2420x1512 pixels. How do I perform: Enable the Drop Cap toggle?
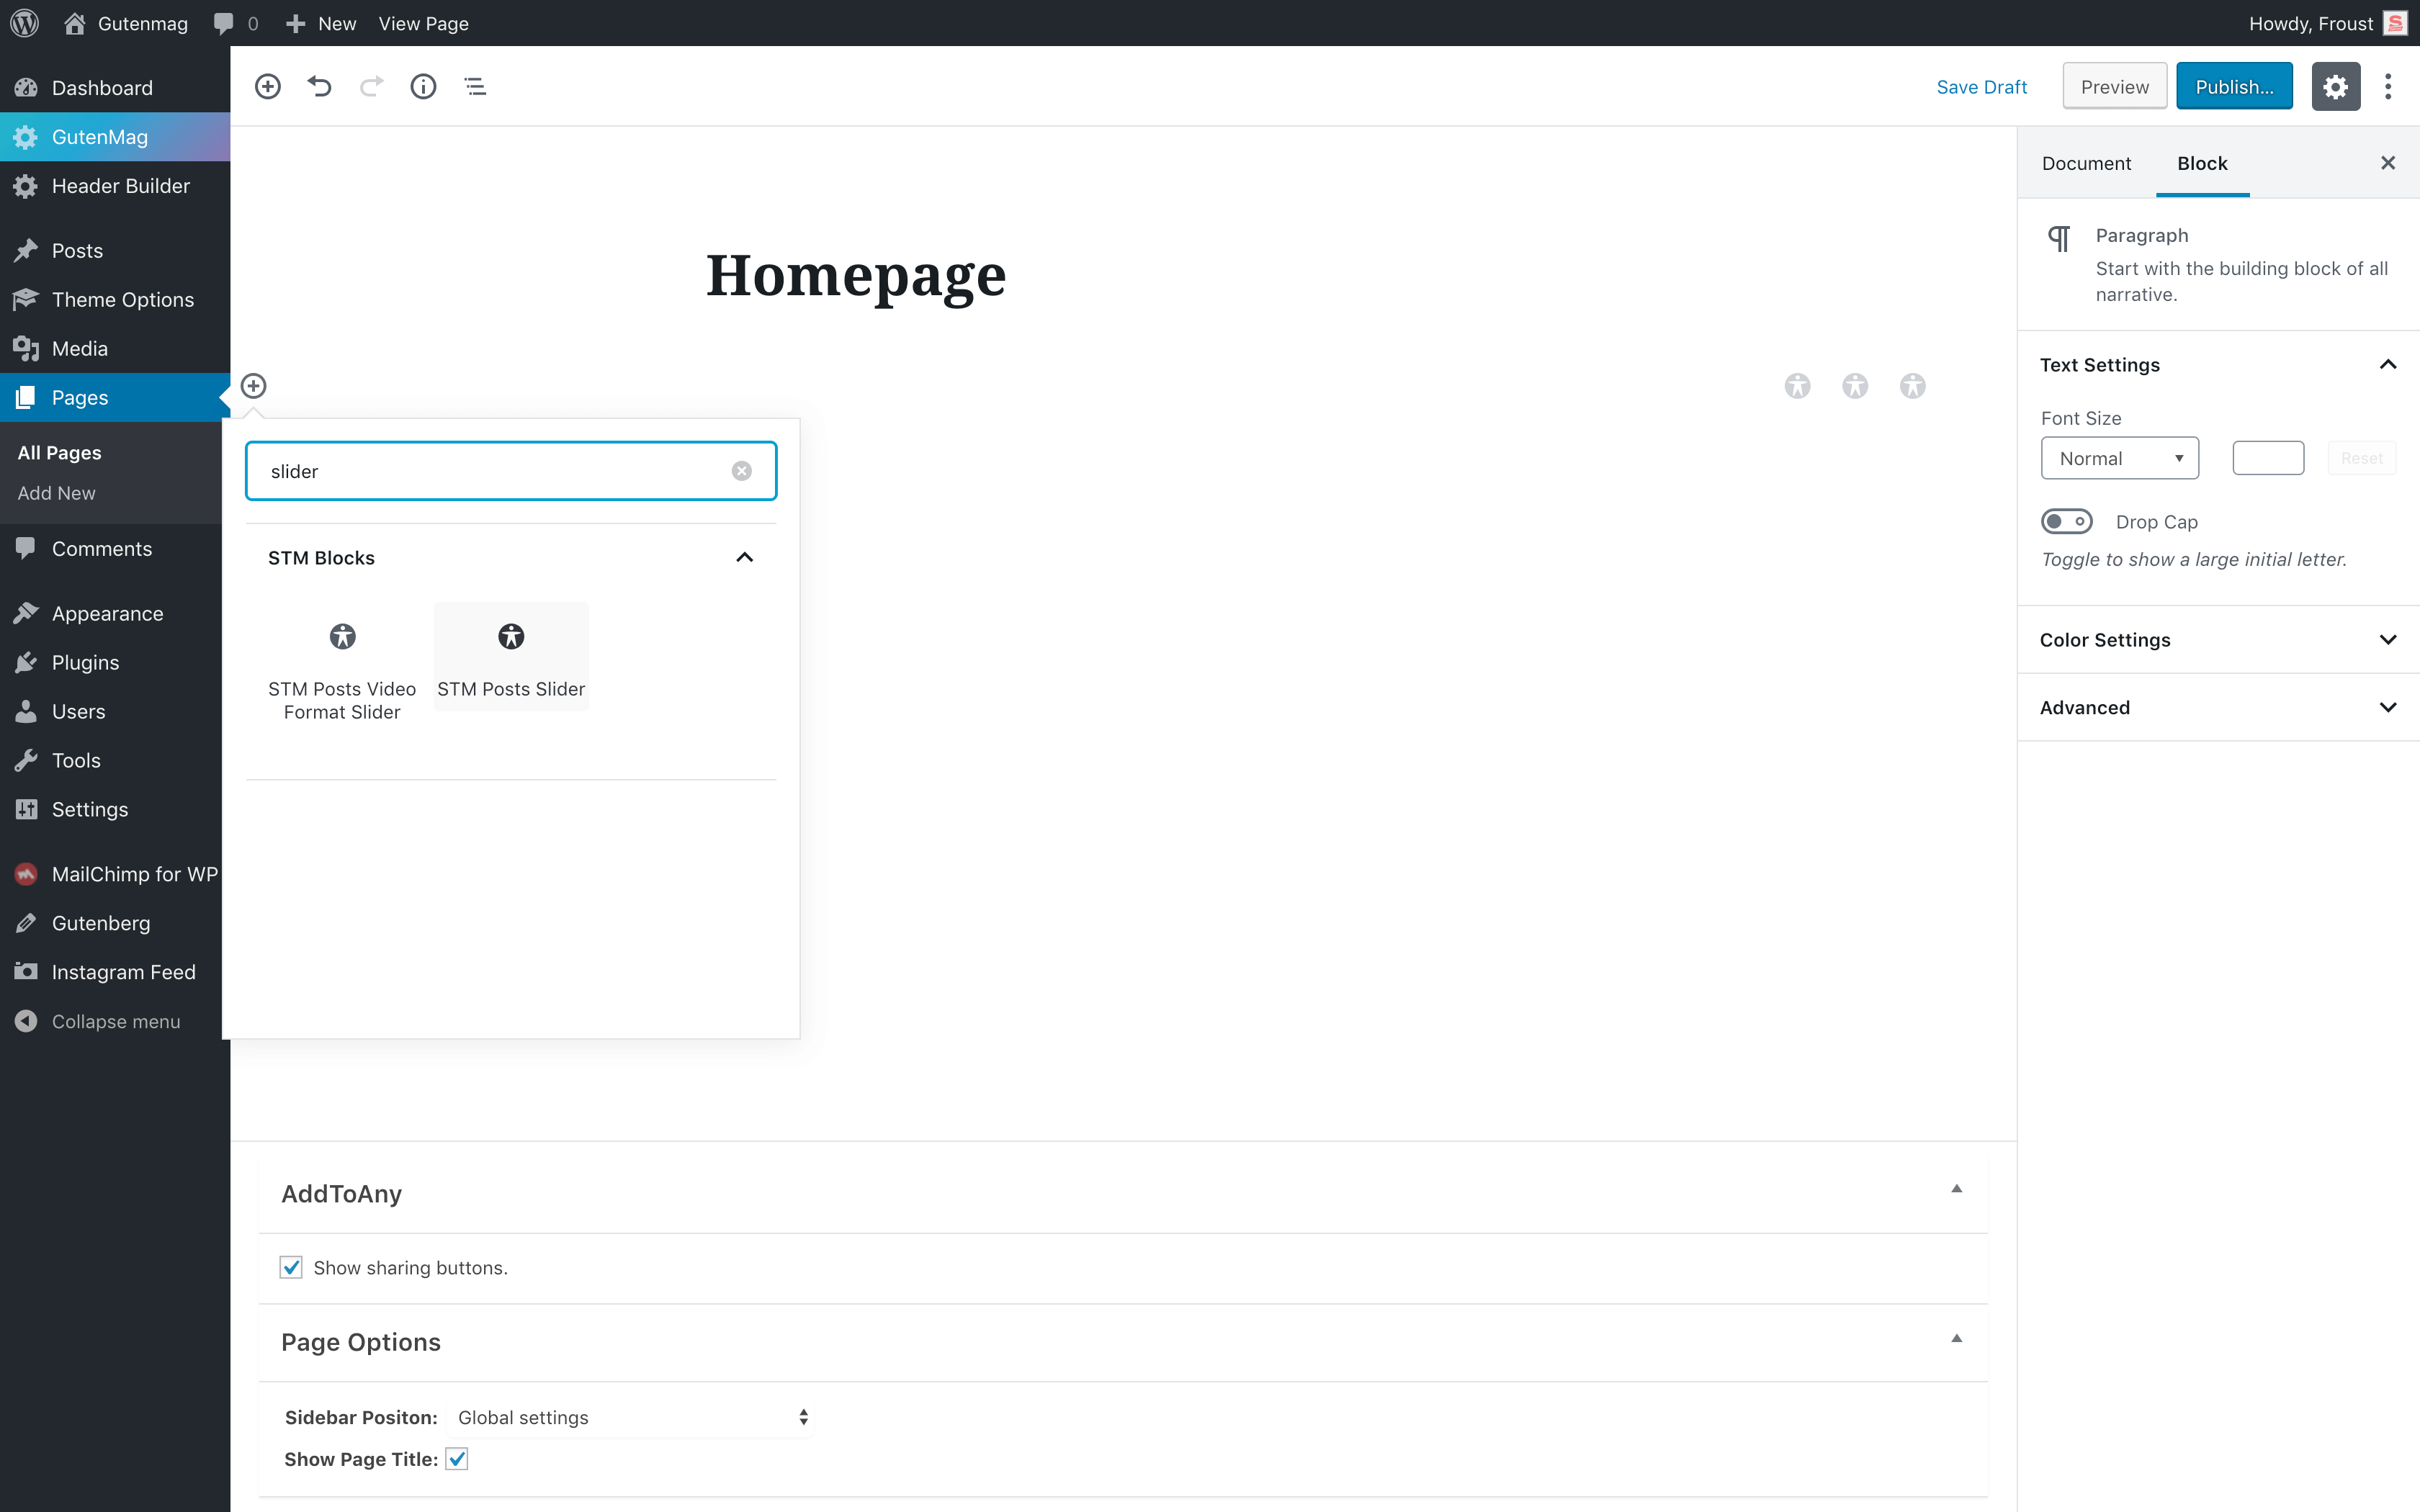point(2067,521)
